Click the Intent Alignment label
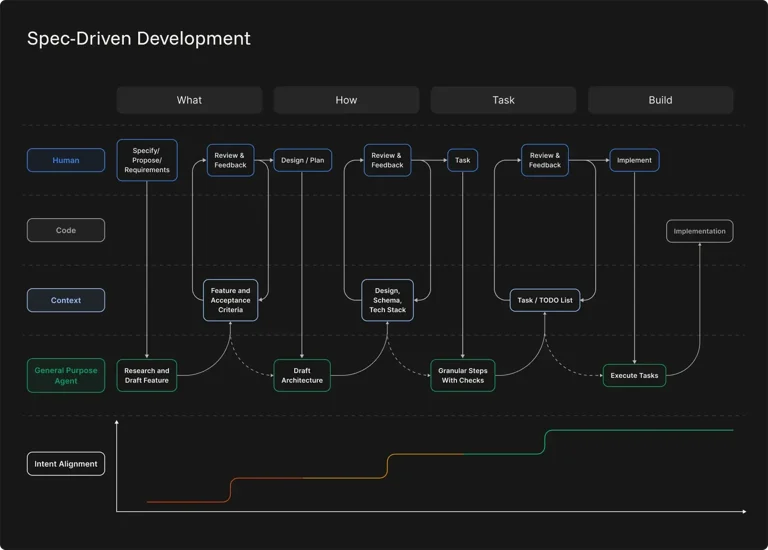 66,464
